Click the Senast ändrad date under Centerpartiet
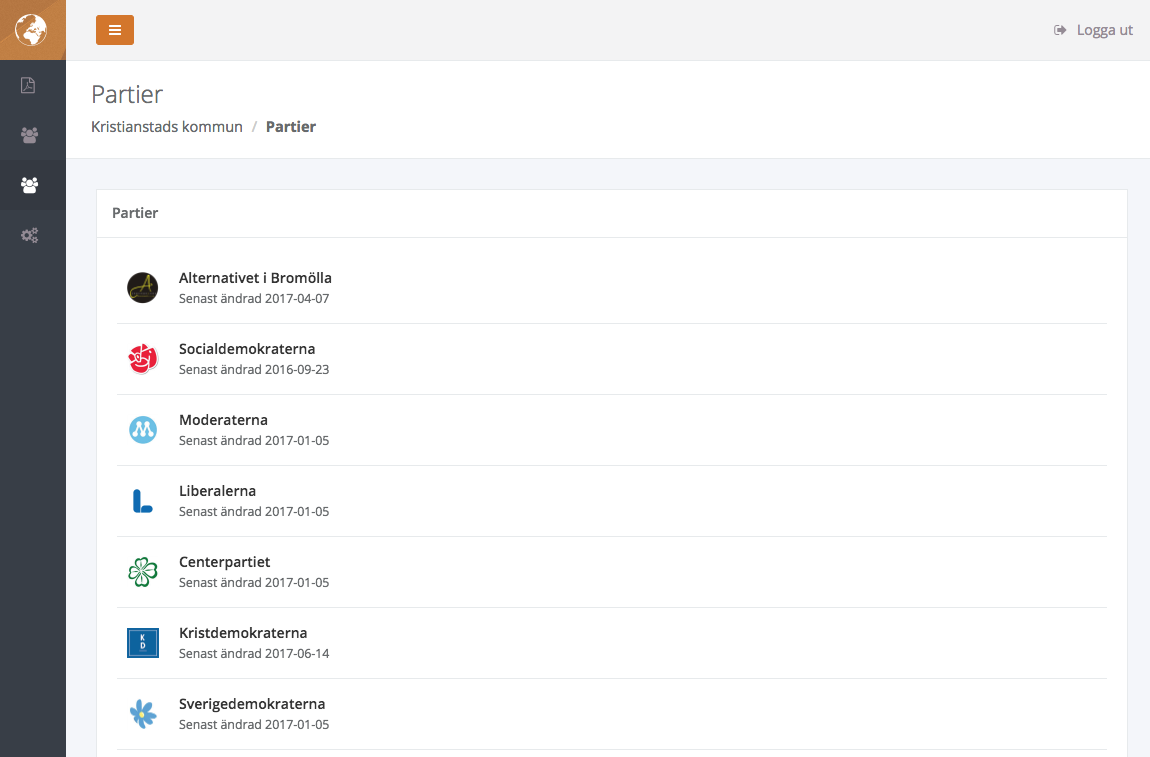Screen dimensions: 1150x757 [x=254, y=583]
